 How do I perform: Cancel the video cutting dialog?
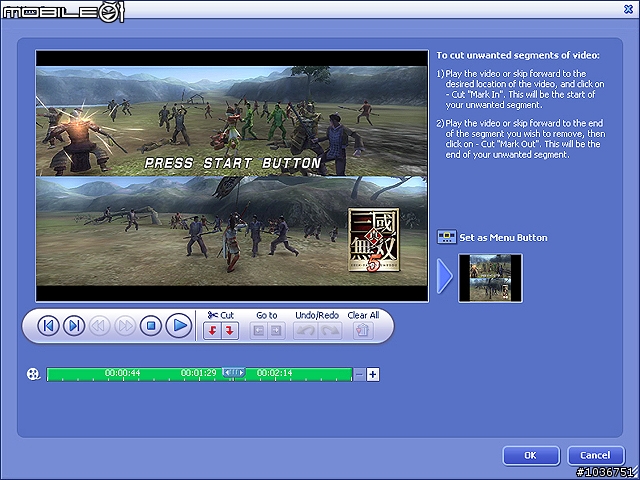[595, 455]
